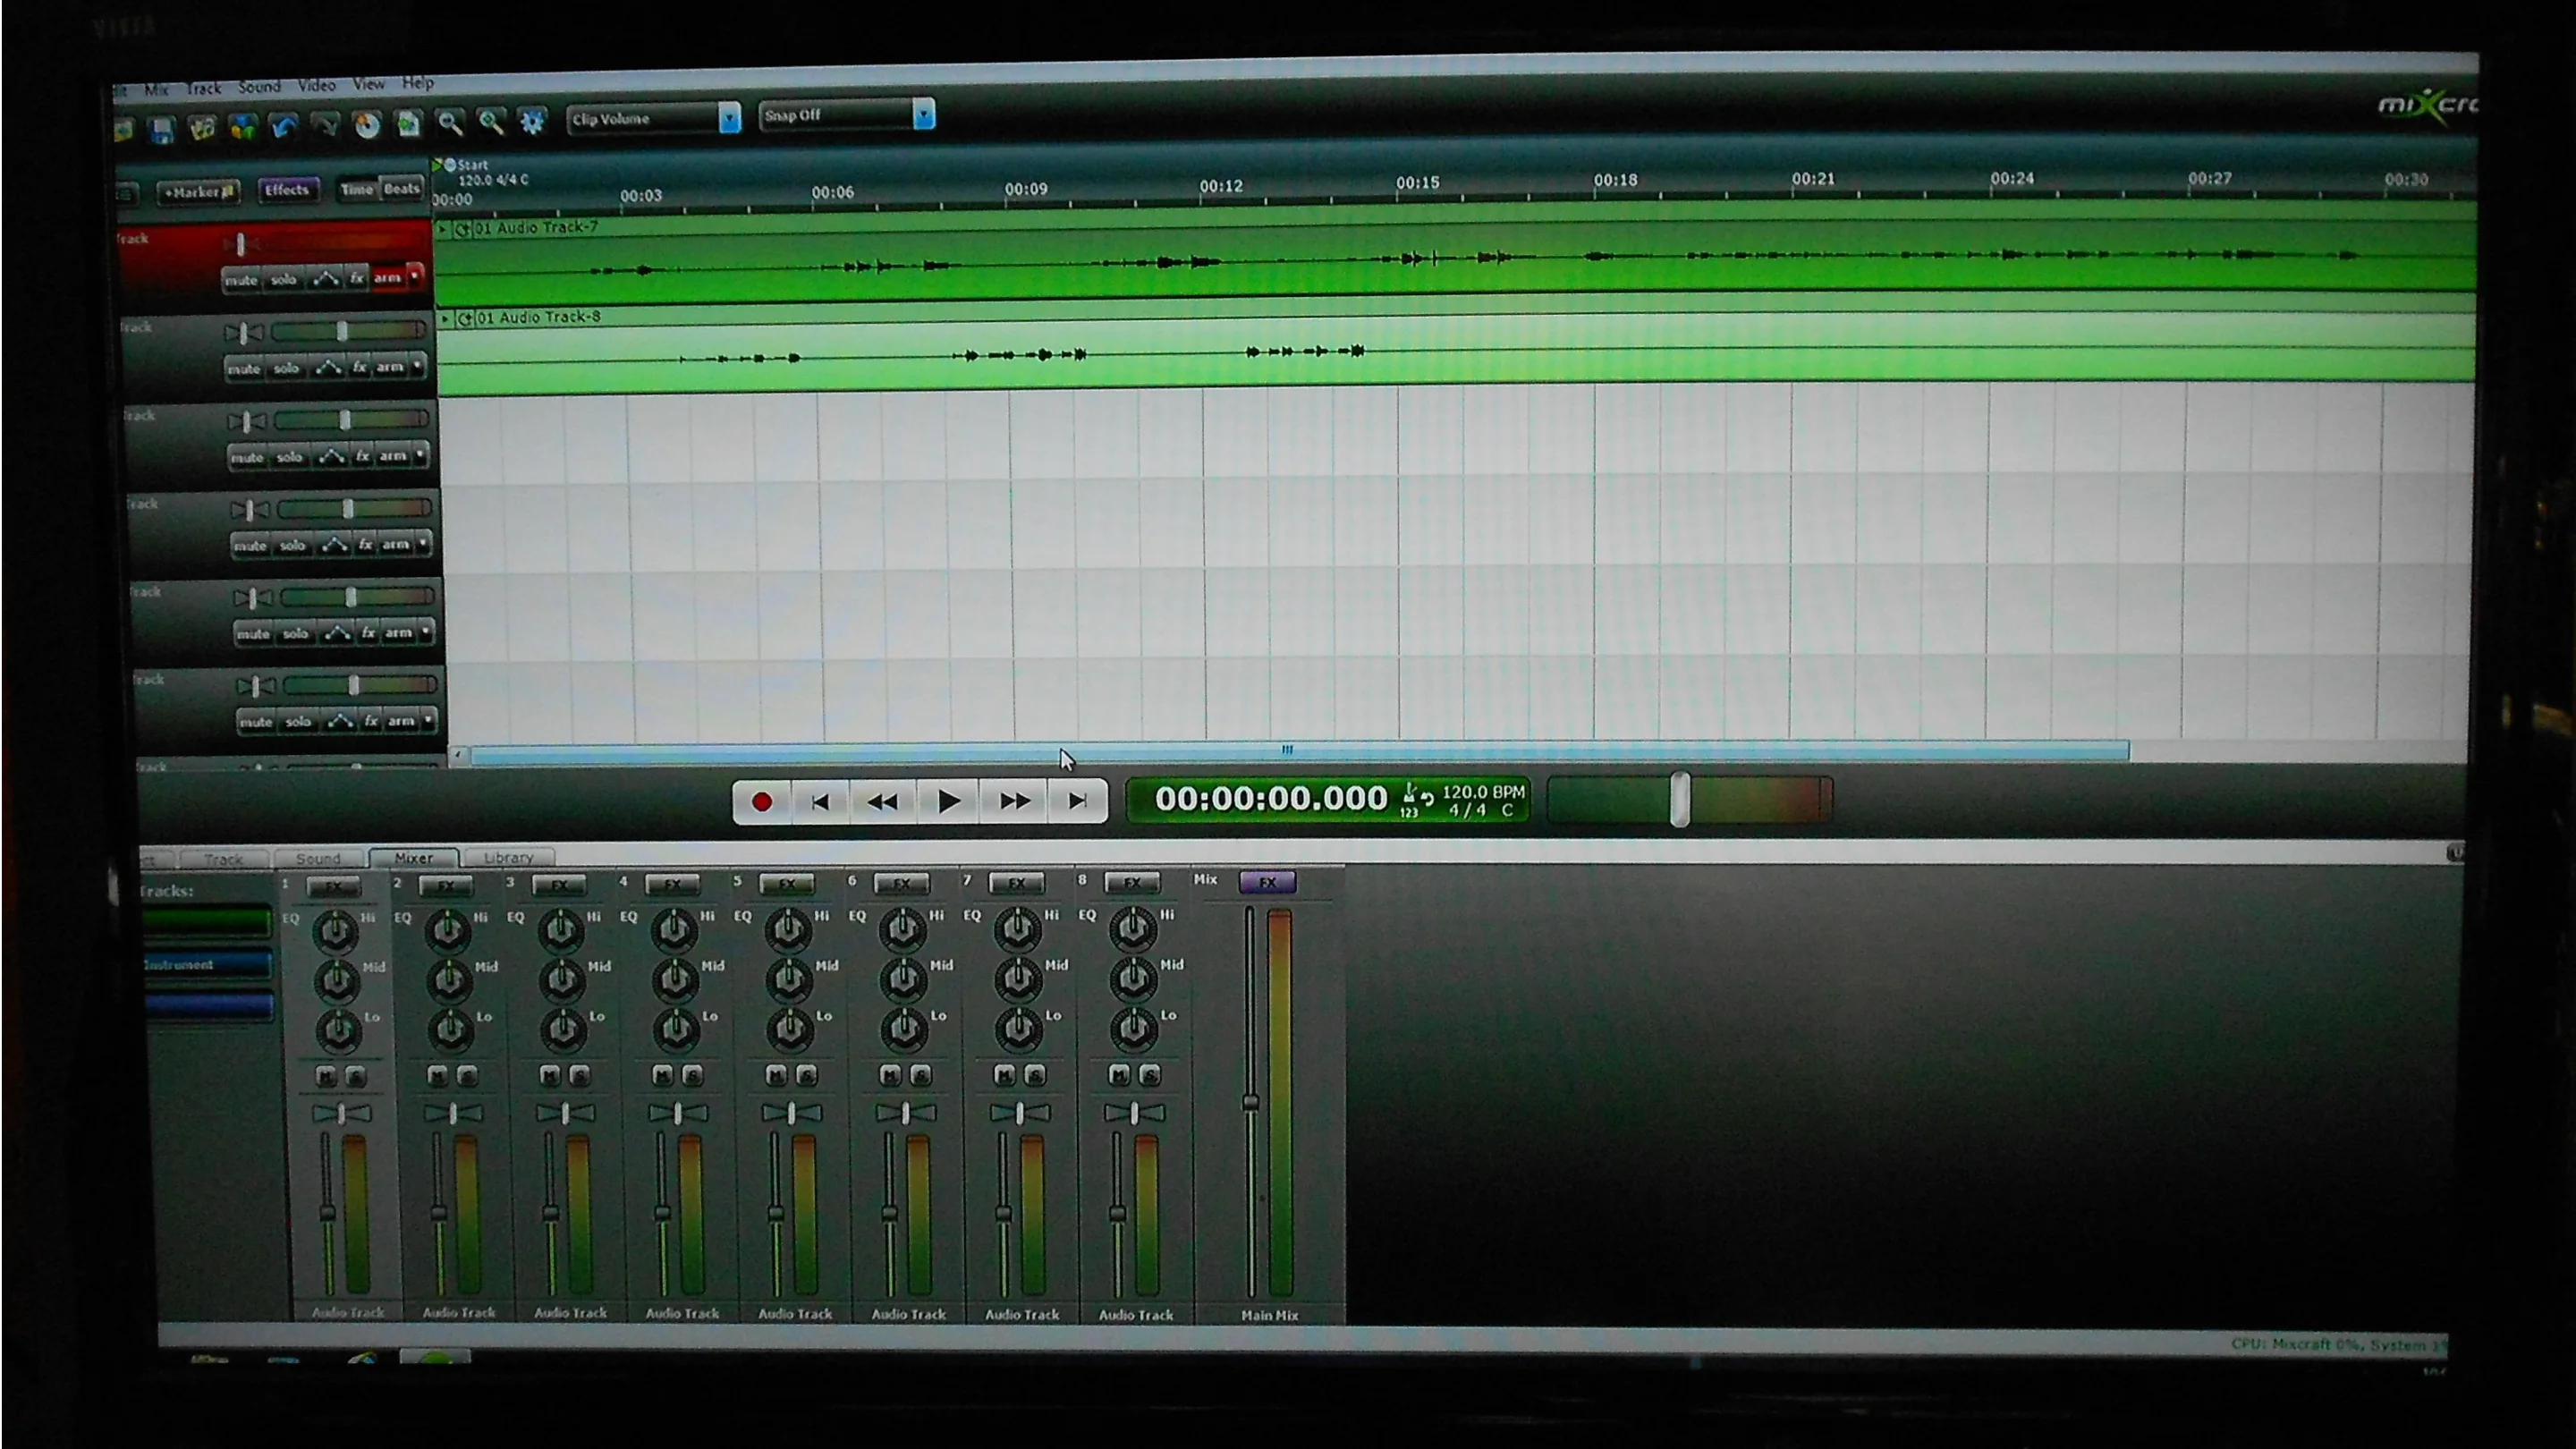Toggle S solo on mixer channel 2
The image size is (2576, 1449).
pos(467,1076)
